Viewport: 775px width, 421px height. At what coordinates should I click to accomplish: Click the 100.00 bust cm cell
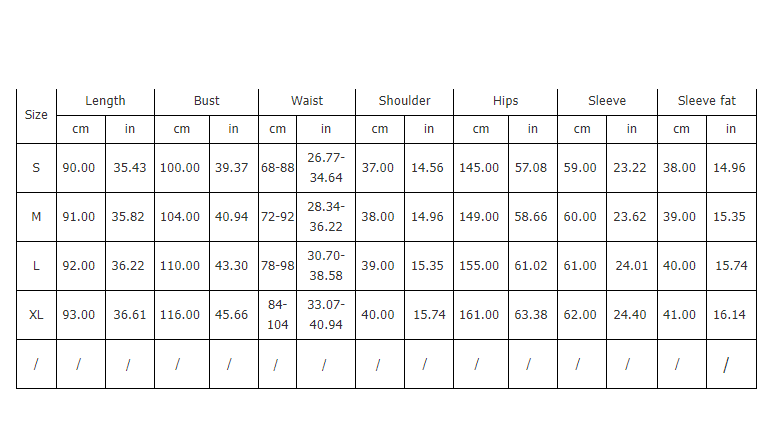pos(180,168)
